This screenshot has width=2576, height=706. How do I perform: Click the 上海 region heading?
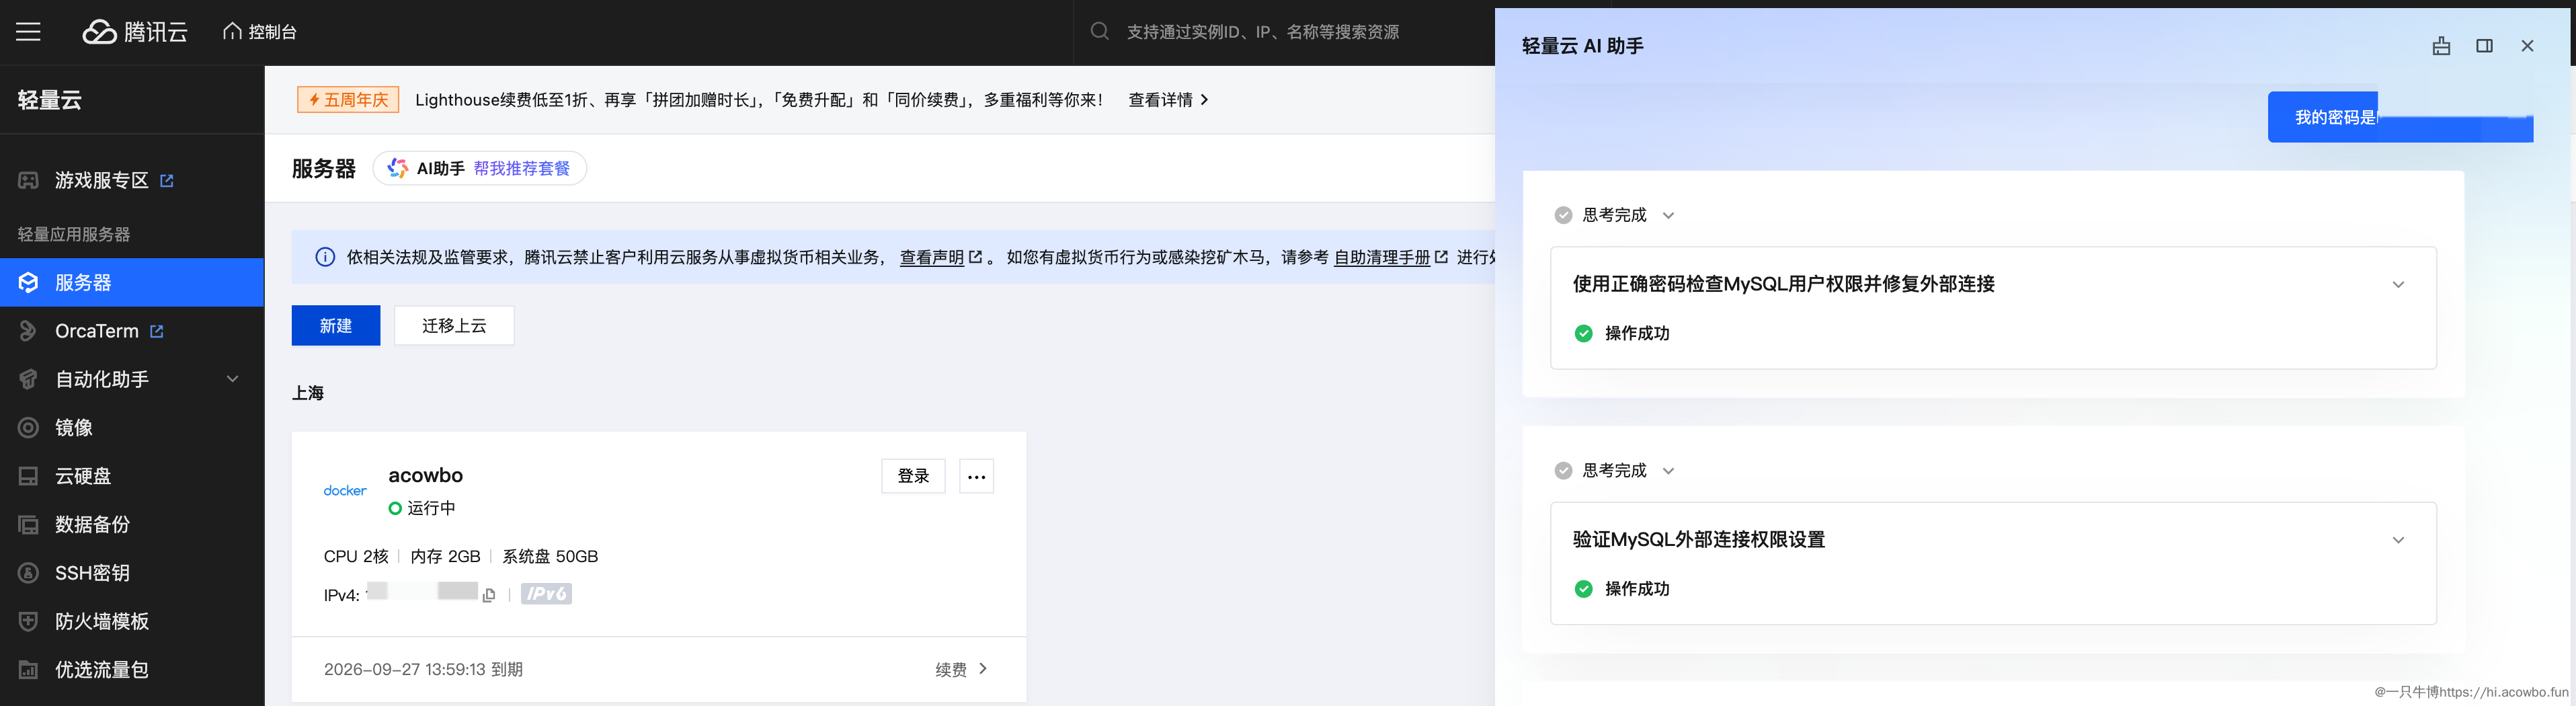coord(308,393)
